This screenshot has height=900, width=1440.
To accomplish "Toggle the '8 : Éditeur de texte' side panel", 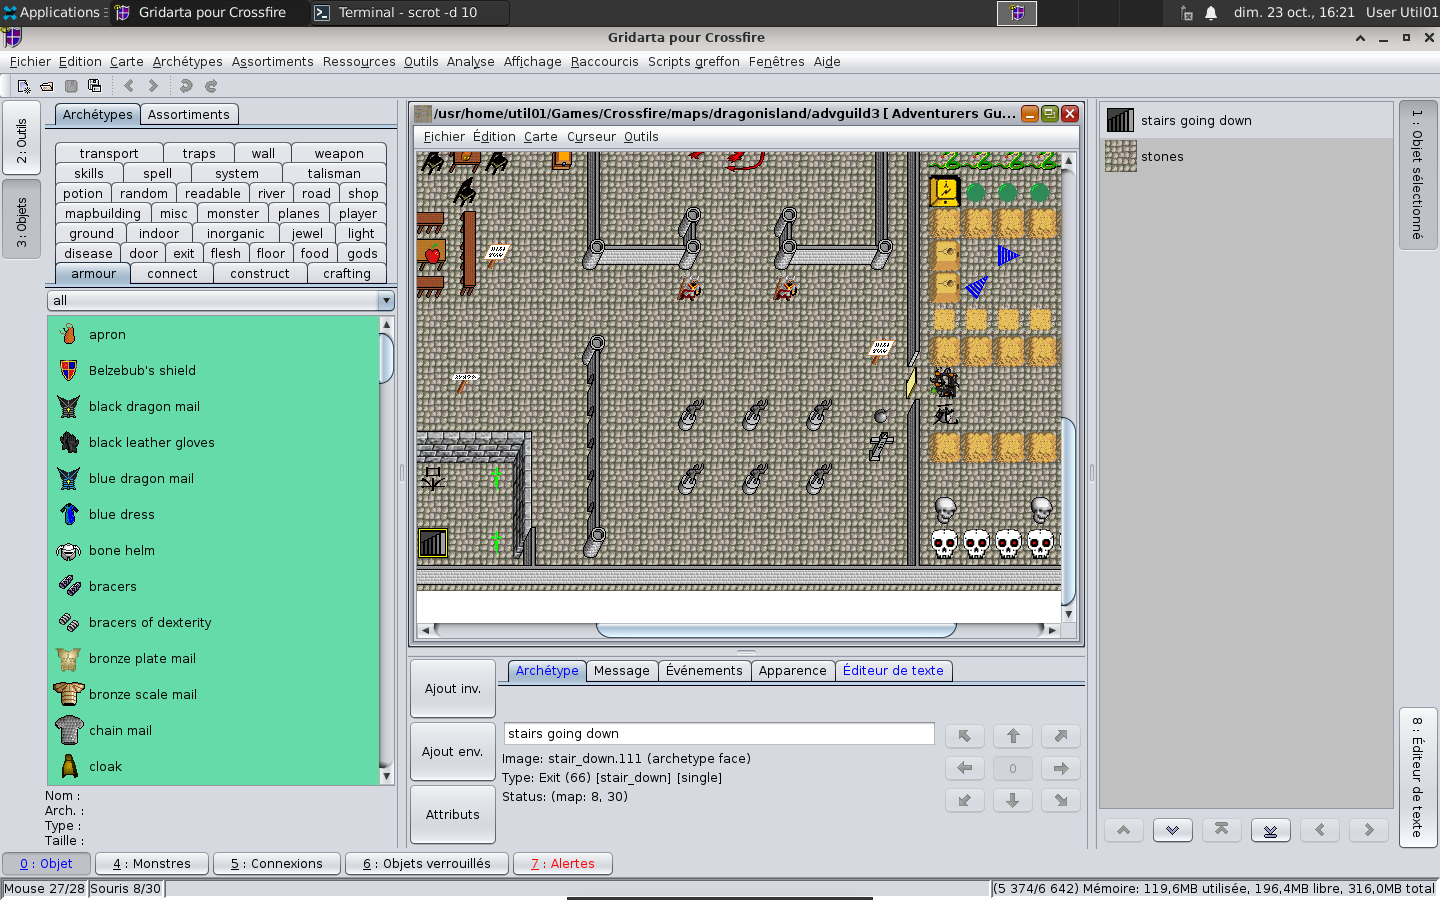I will pyautogui.click(x=1417, y=777).
